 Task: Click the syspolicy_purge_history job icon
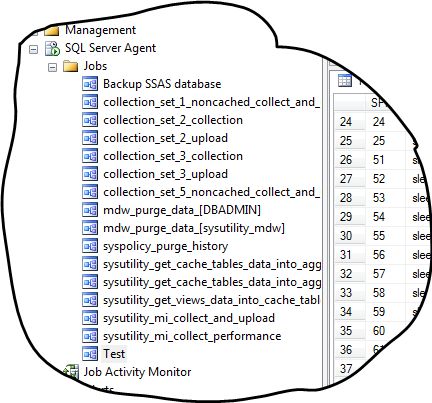click(x=90, y=246)
